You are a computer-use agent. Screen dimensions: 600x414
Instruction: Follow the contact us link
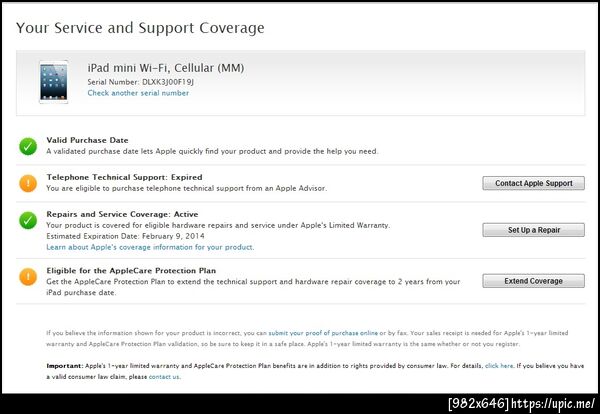(164, 377)
